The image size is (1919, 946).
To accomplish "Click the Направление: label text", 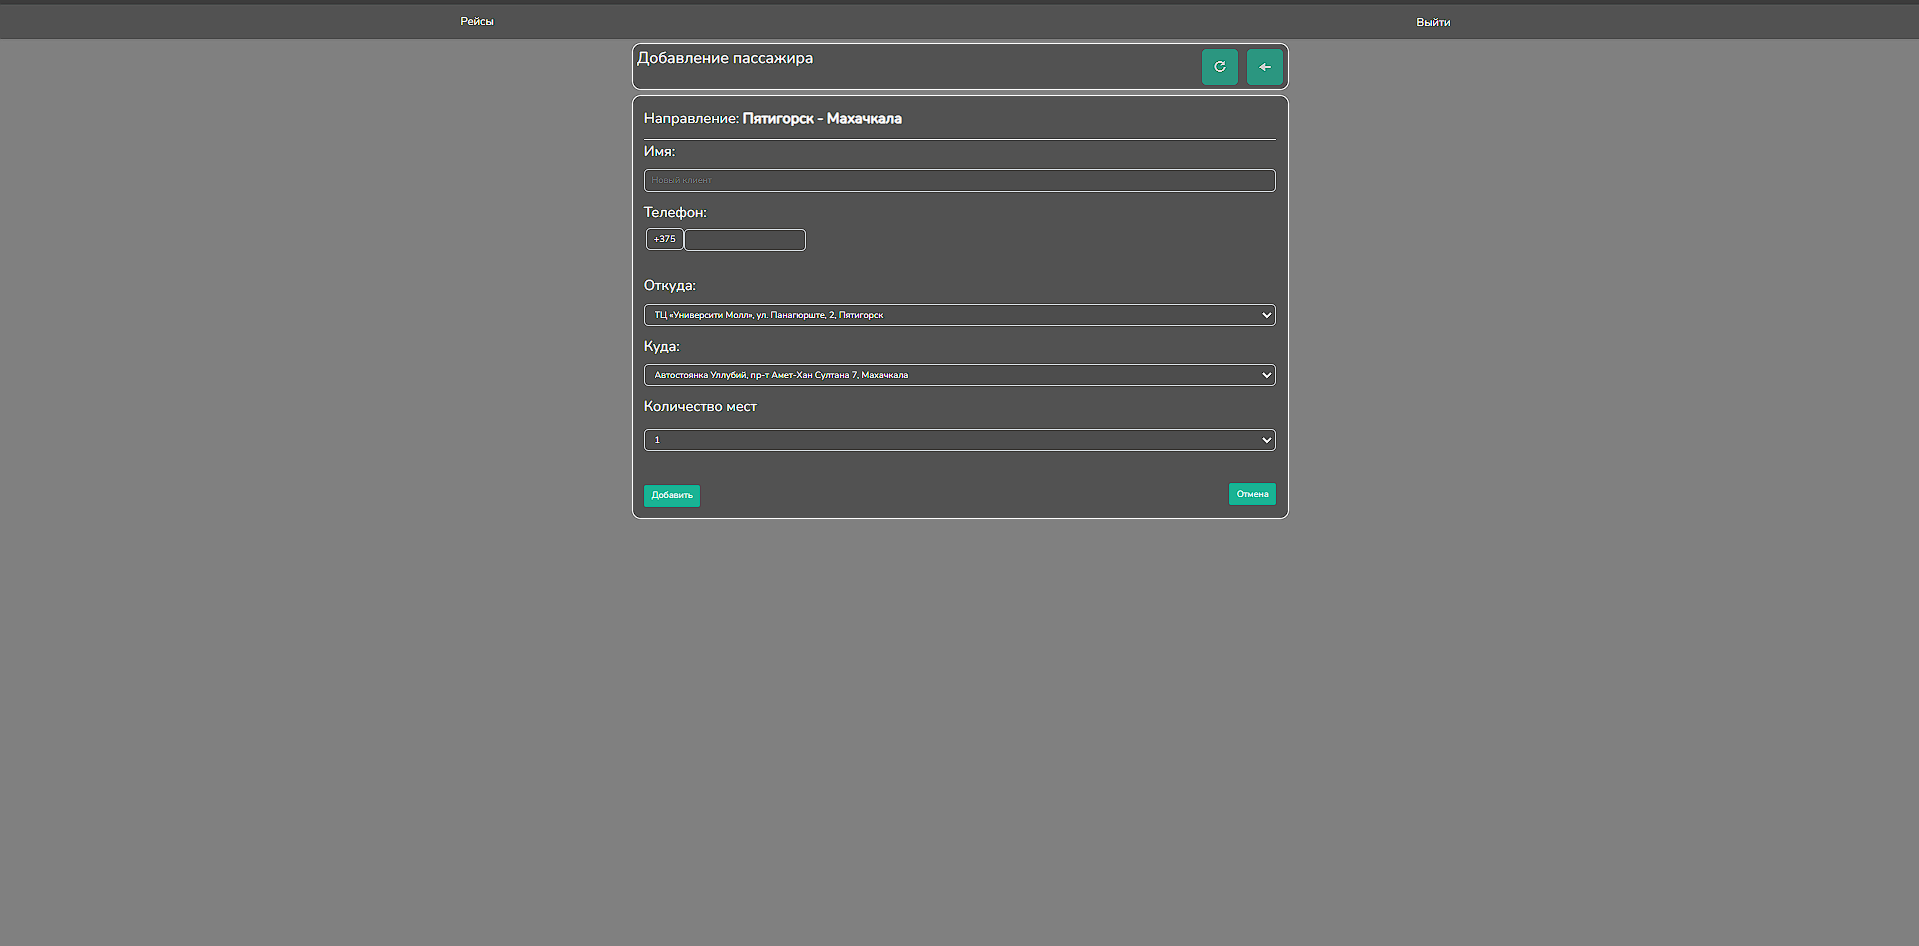I will [x=691, y=119].
